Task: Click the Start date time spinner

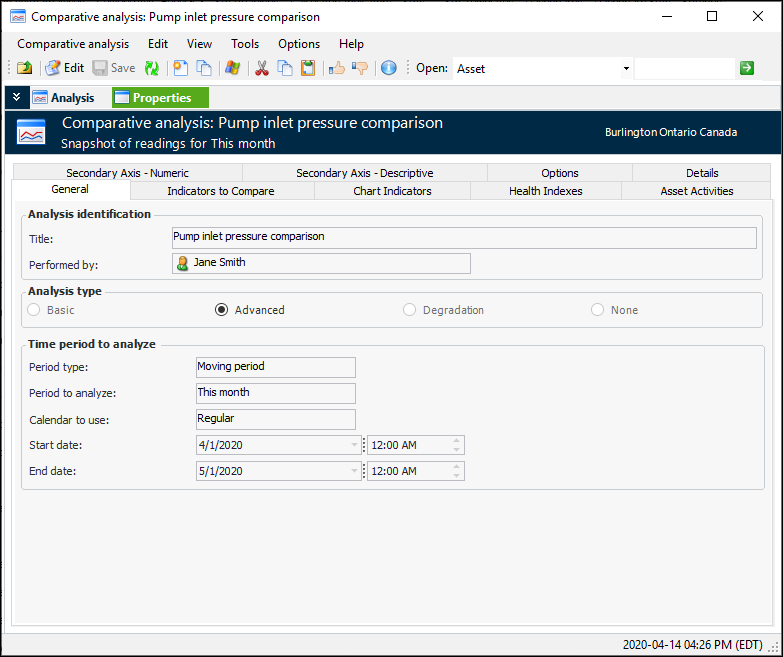Action: [x=457, y=445]
